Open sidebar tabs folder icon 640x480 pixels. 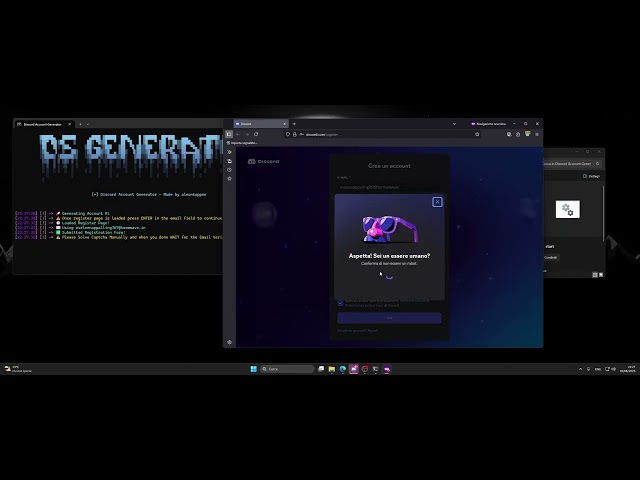click(229, 161)
